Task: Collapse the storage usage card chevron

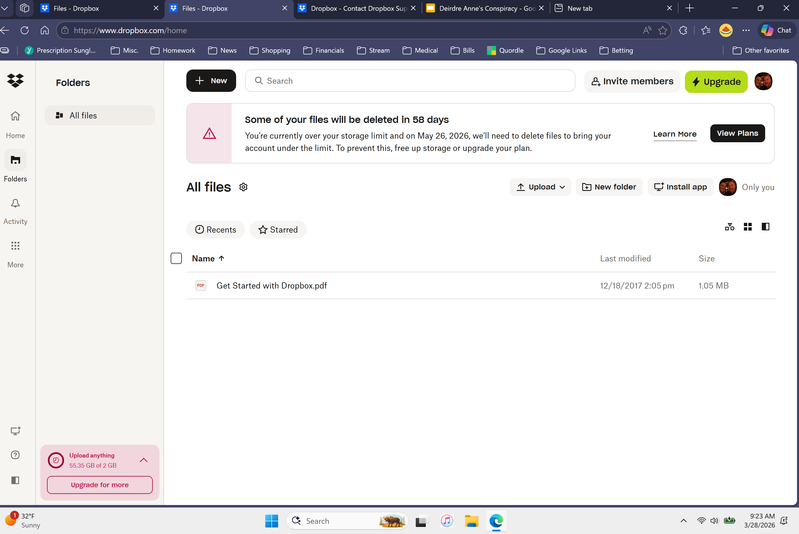Action: (143, 460)
